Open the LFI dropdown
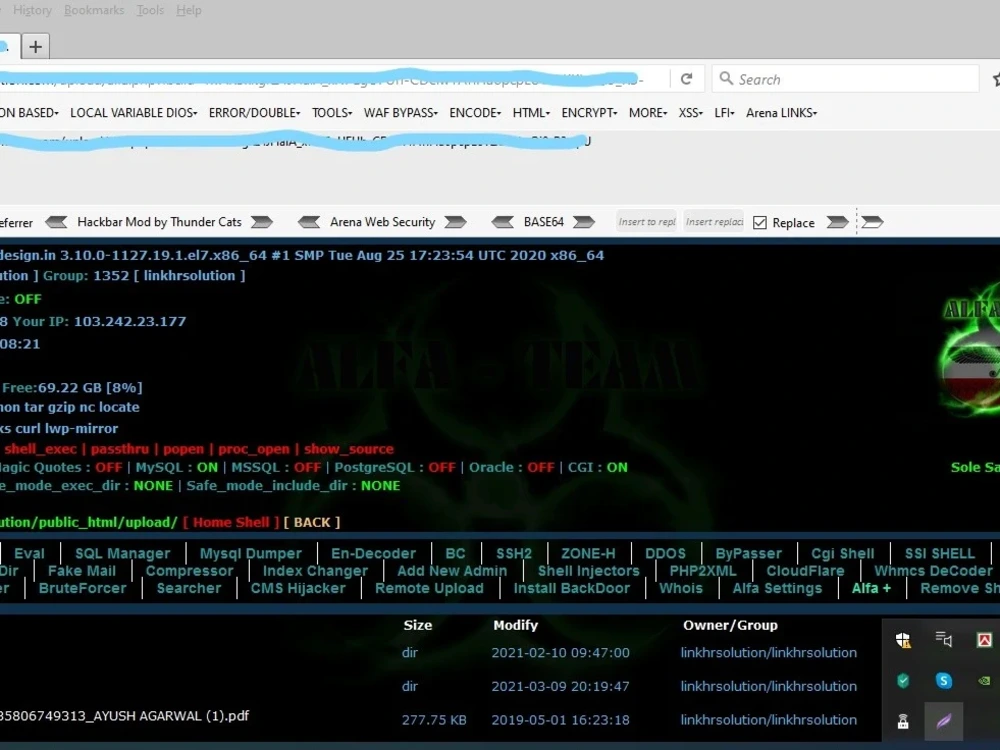The width and height of the screenshot is (1000, 750). [724, 113]
